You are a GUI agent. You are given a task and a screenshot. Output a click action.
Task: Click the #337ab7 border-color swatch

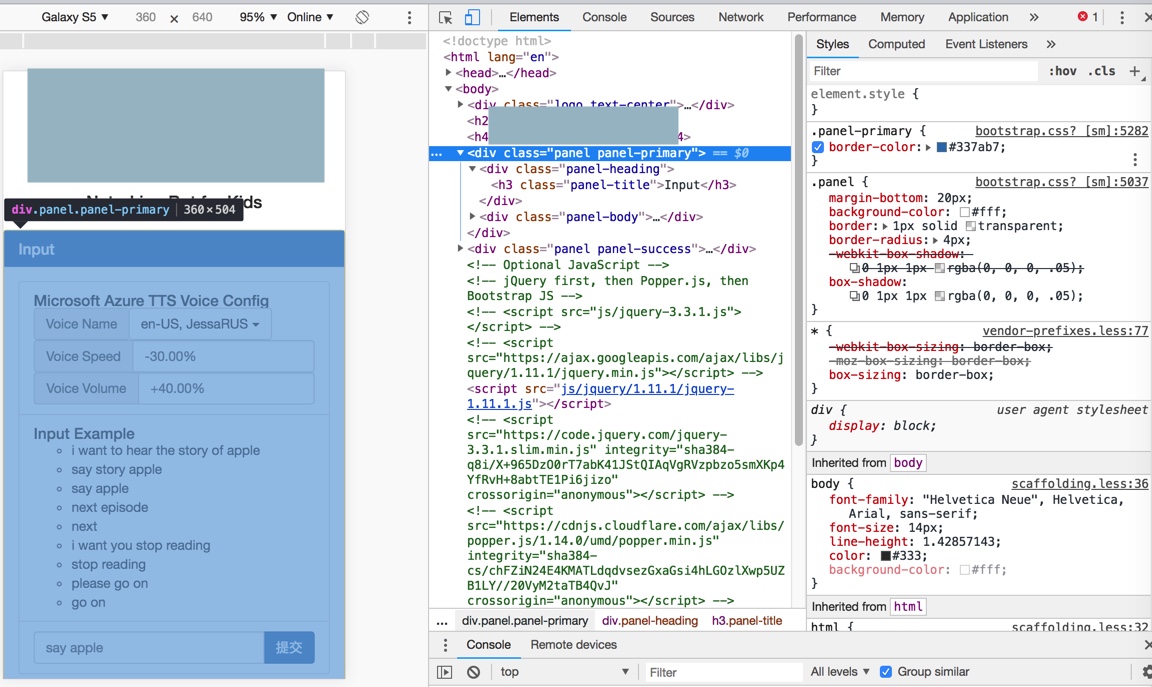tap(941, 147)
